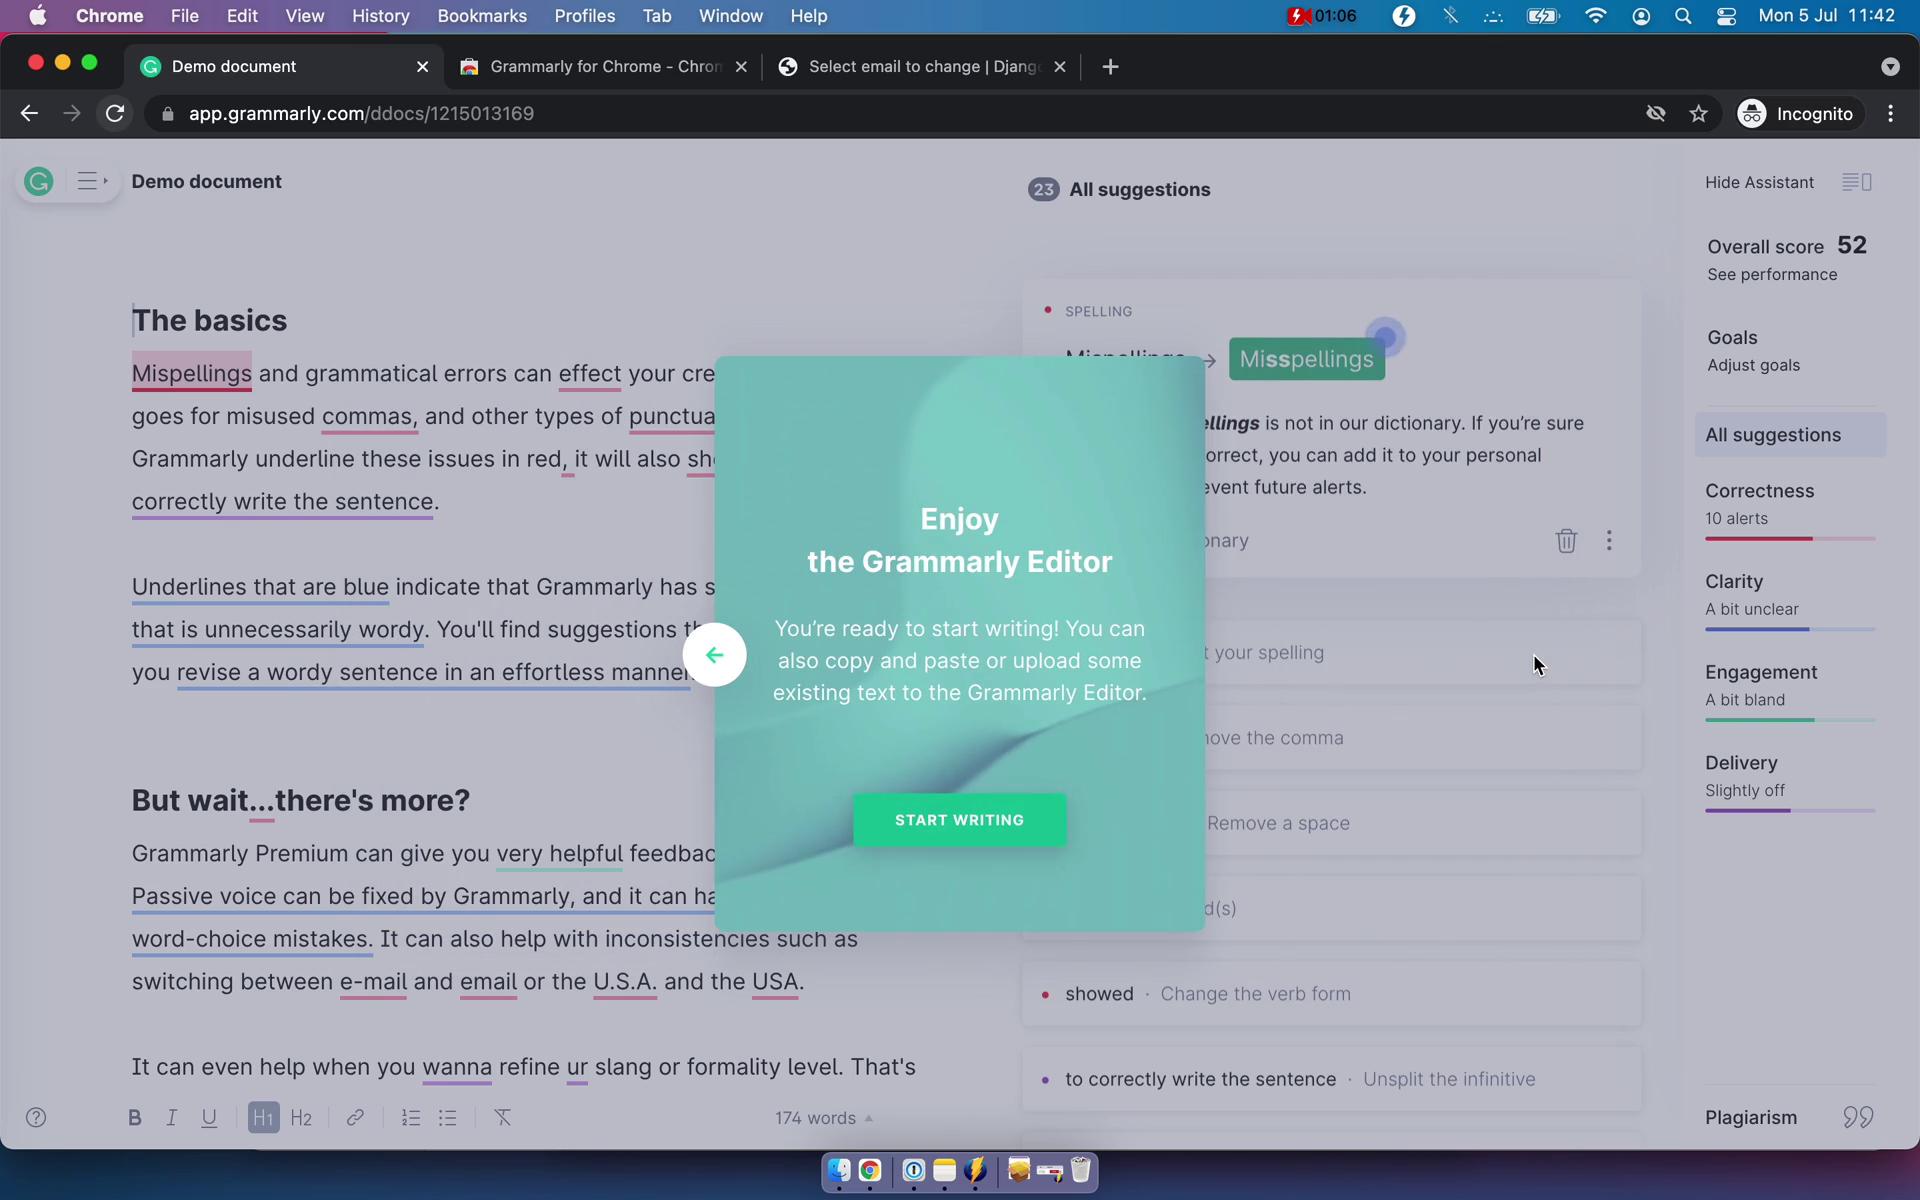Click the Bold formatting icon
Screen dimensions: 1920x1200
click(135, 1117)
